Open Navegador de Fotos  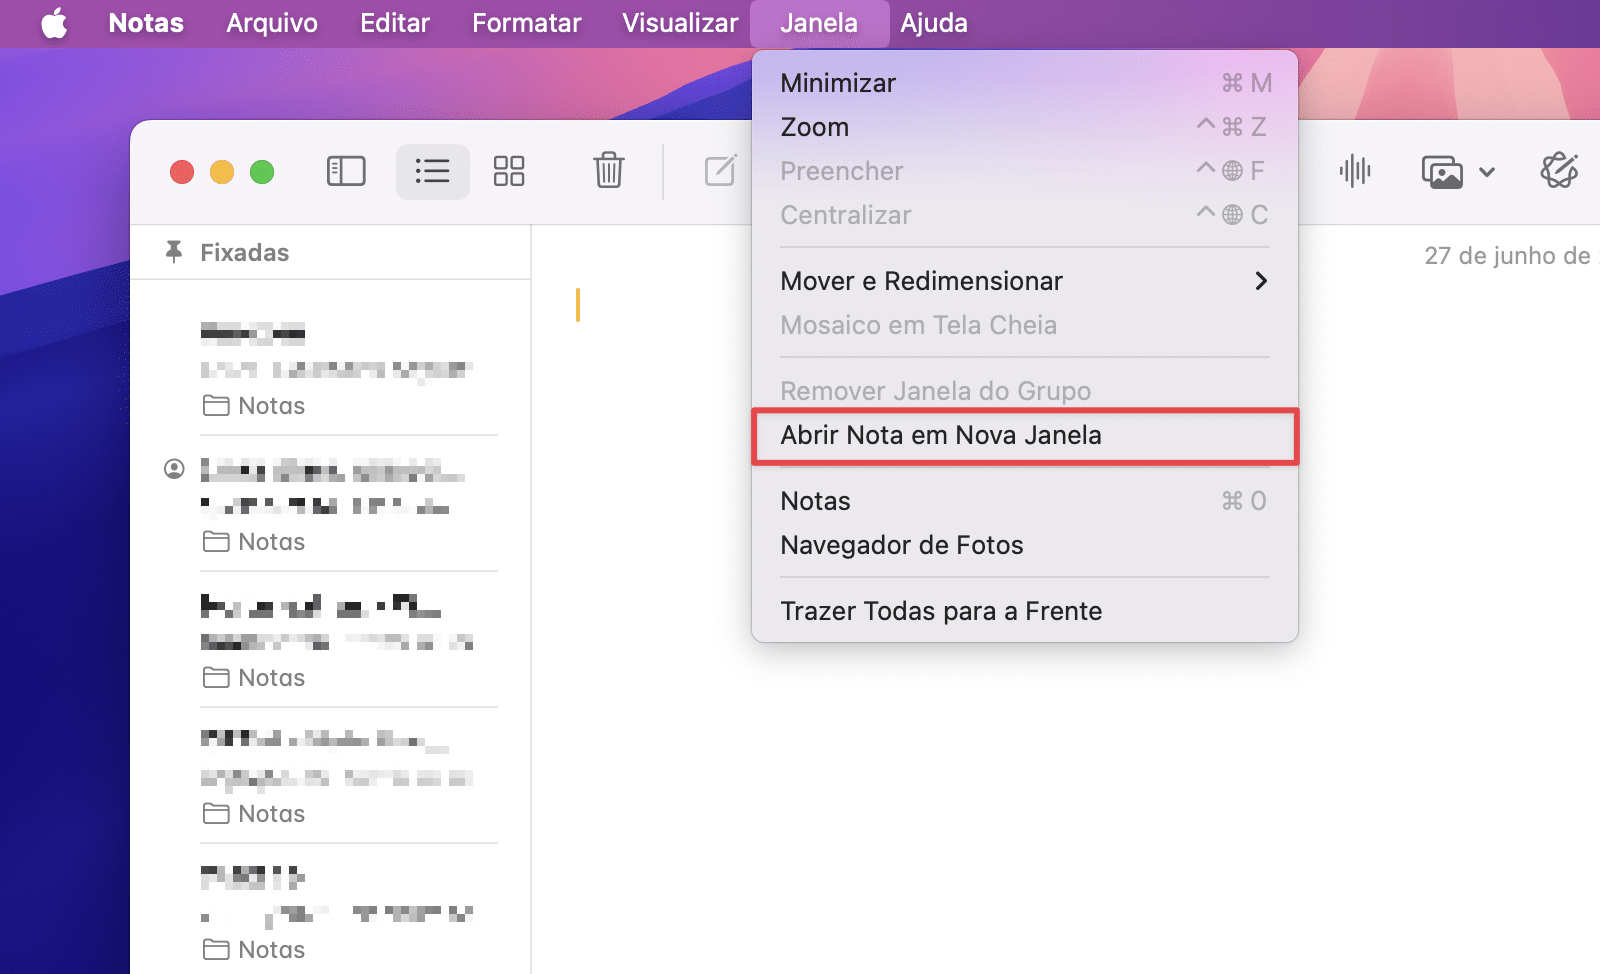pos(1025,545)
